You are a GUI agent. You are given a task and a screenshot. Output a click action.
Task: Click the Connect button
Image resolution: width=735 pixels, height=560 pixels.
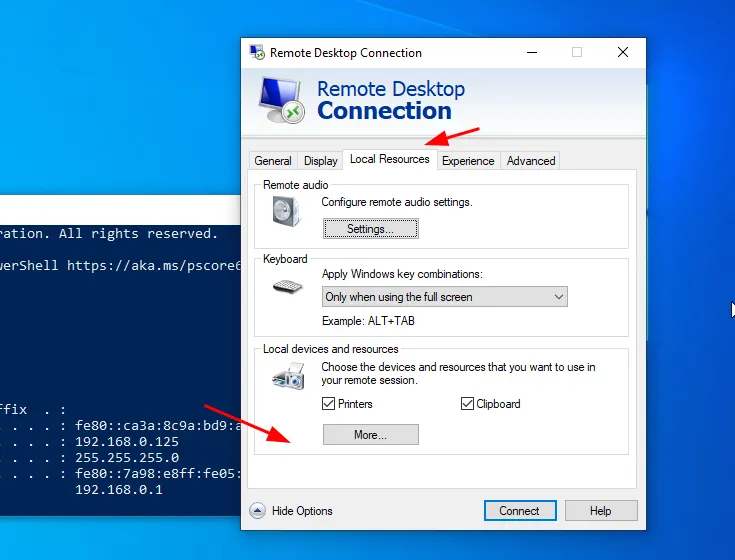click(519, 511)
